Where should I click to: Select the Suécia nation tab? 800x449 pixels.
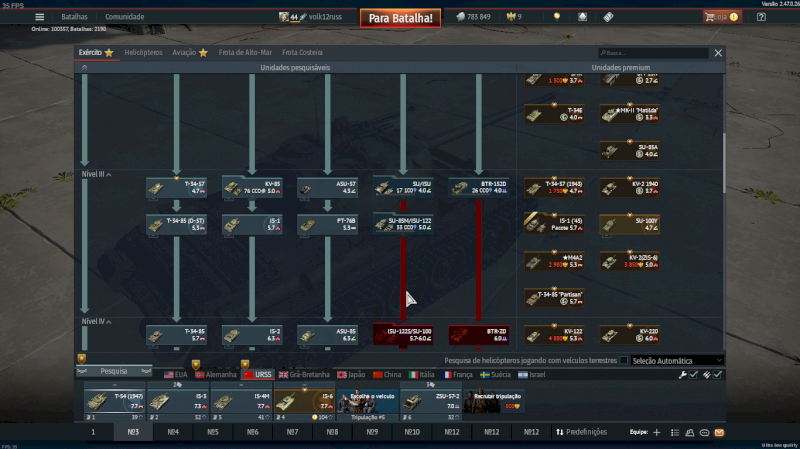495,375
